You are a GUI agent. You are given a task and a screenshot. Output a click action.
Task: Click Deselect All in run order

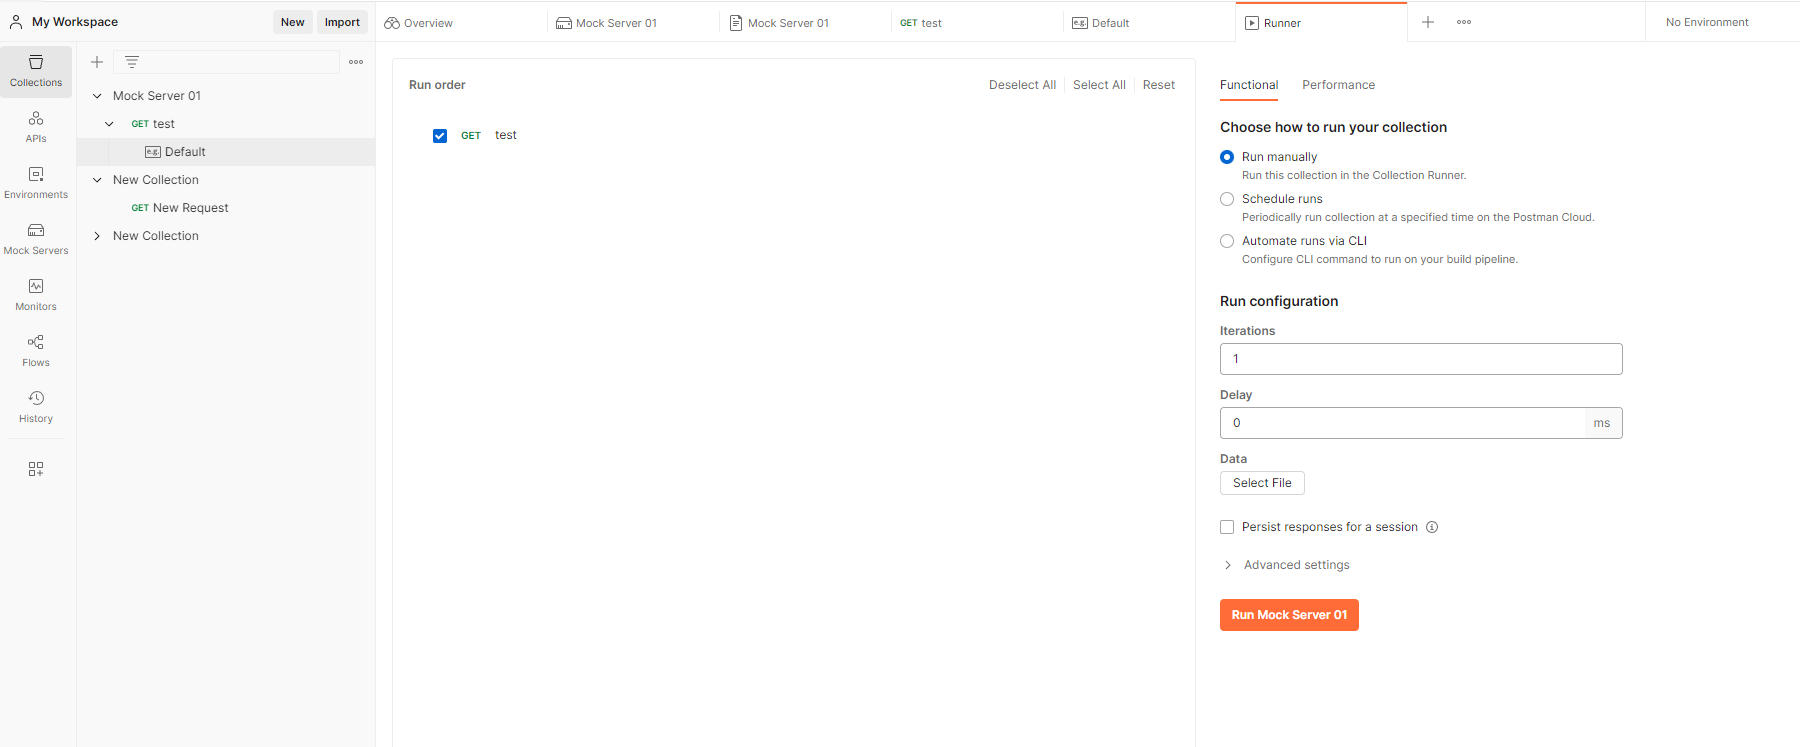[1022, 85]
